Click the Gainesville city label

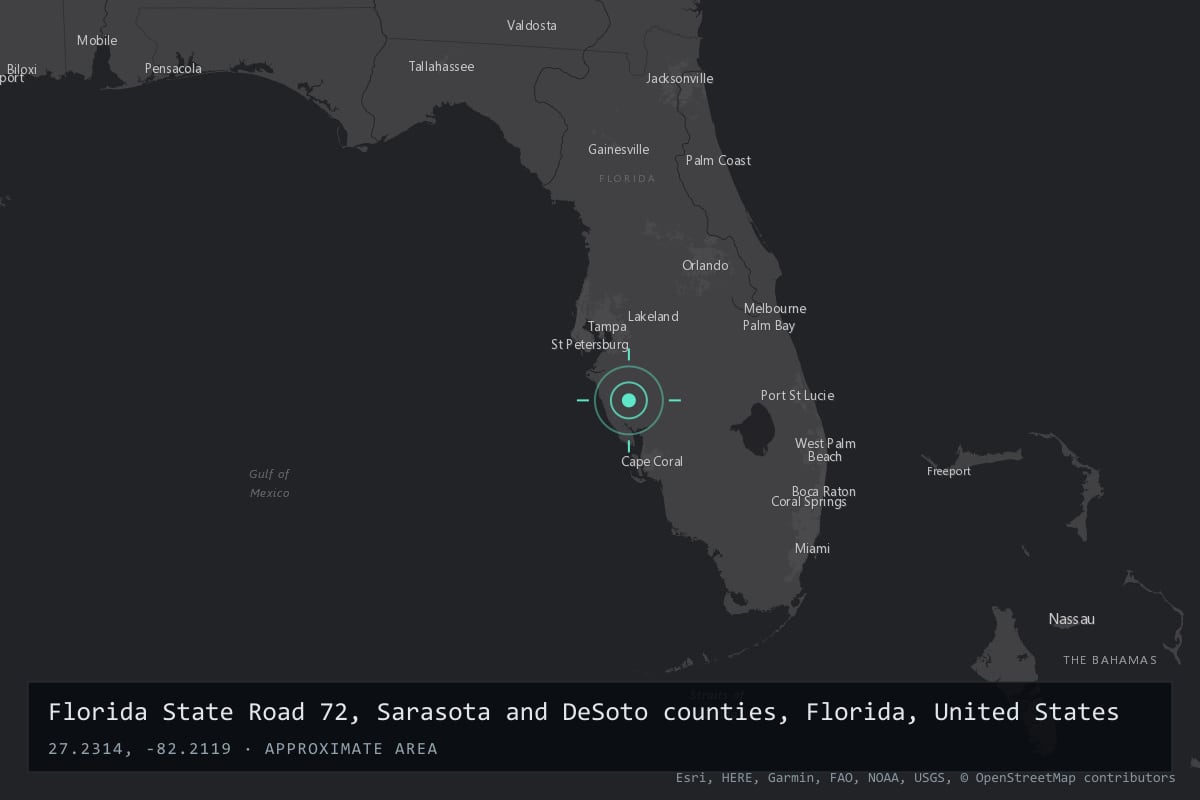click(618, 149)
